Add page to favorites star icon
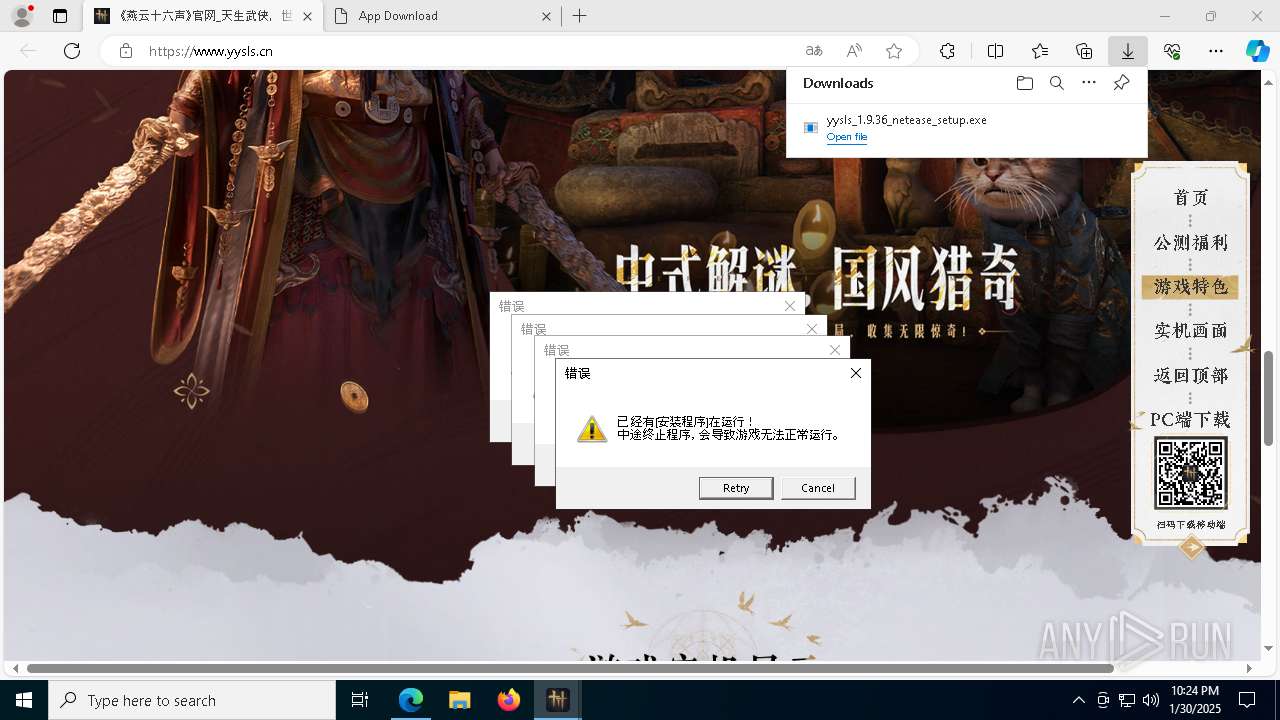Viewport: 1280px width, 720px height. pos(894,51)
